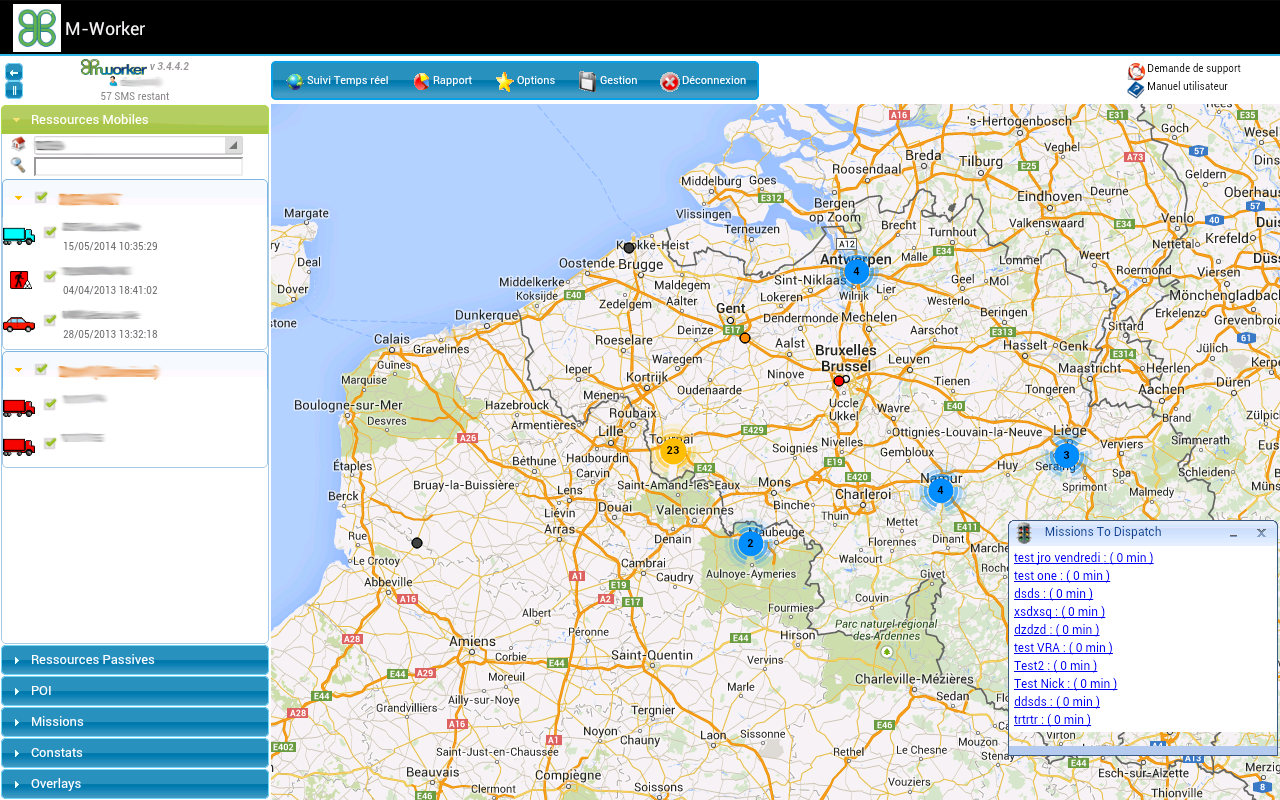This screenshot has width=1280, height=800.
Task: Click the M-Worker logo in the header
Action: coord(37,28)
